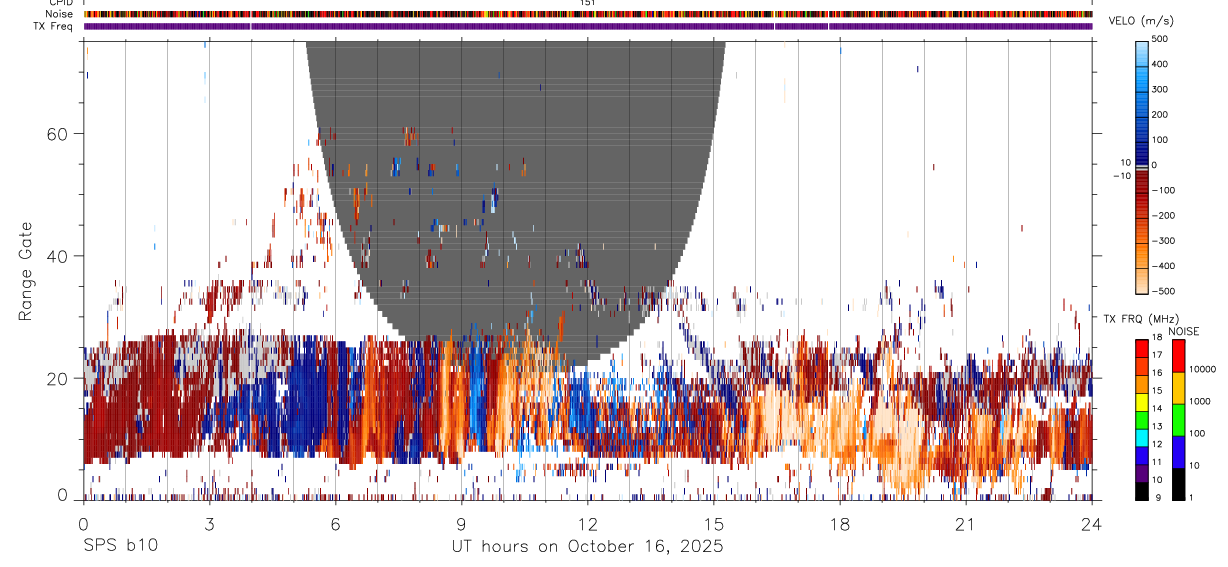Click the multicolored Noise strip above the plot
Screen dimensions: 1228x567
pyautogui.click(x=588, y=14)
